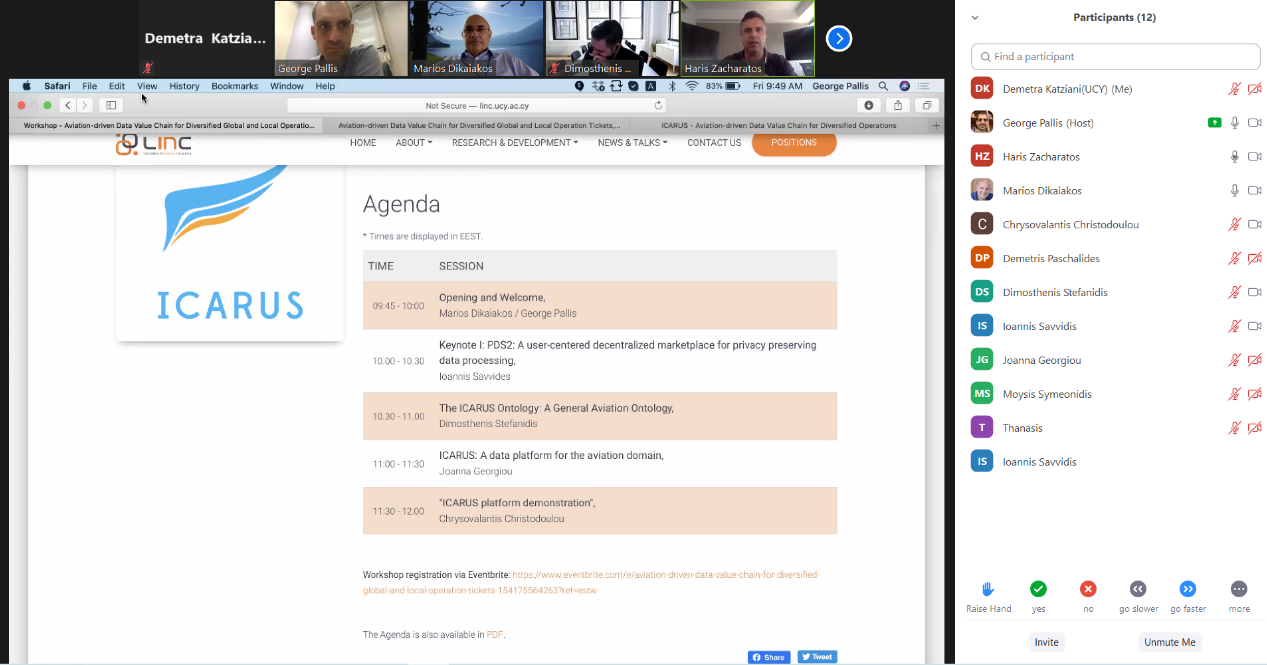Toggle Marios Dikaiakos's microphone icon
The width and height of the screenshot is (1267, 665).
[1235, 191]
